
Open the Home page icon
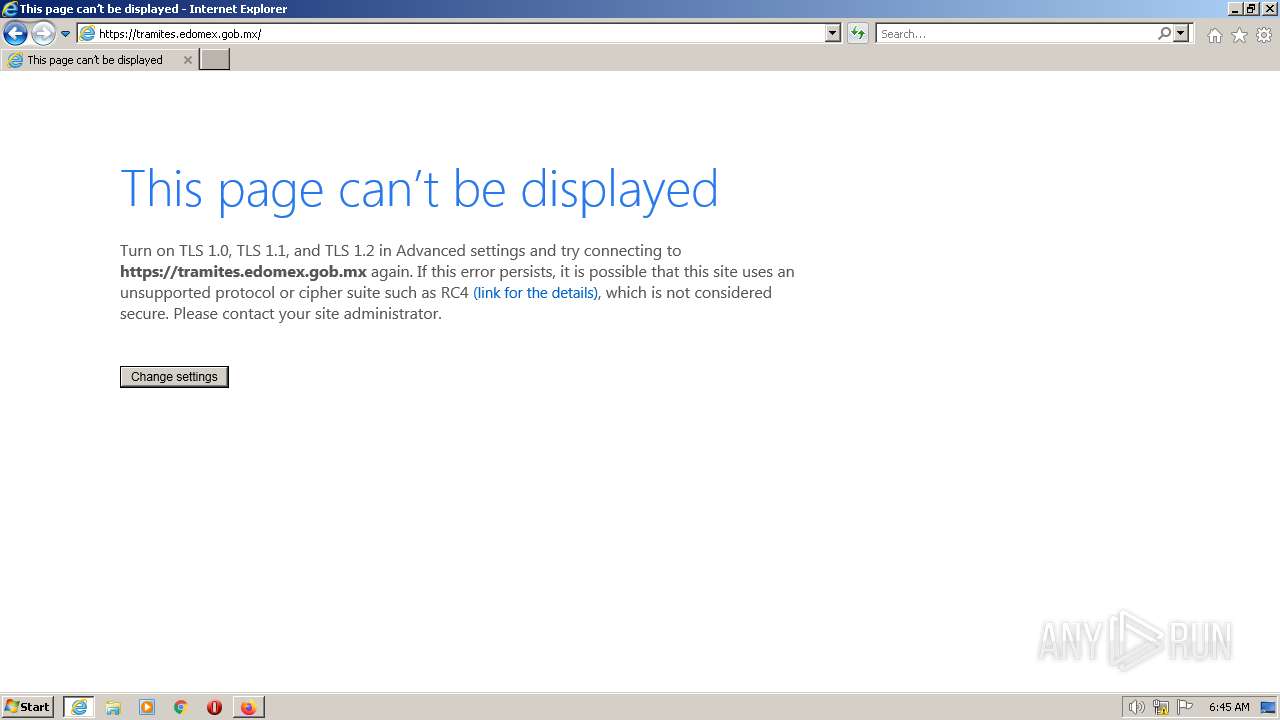1214,35
